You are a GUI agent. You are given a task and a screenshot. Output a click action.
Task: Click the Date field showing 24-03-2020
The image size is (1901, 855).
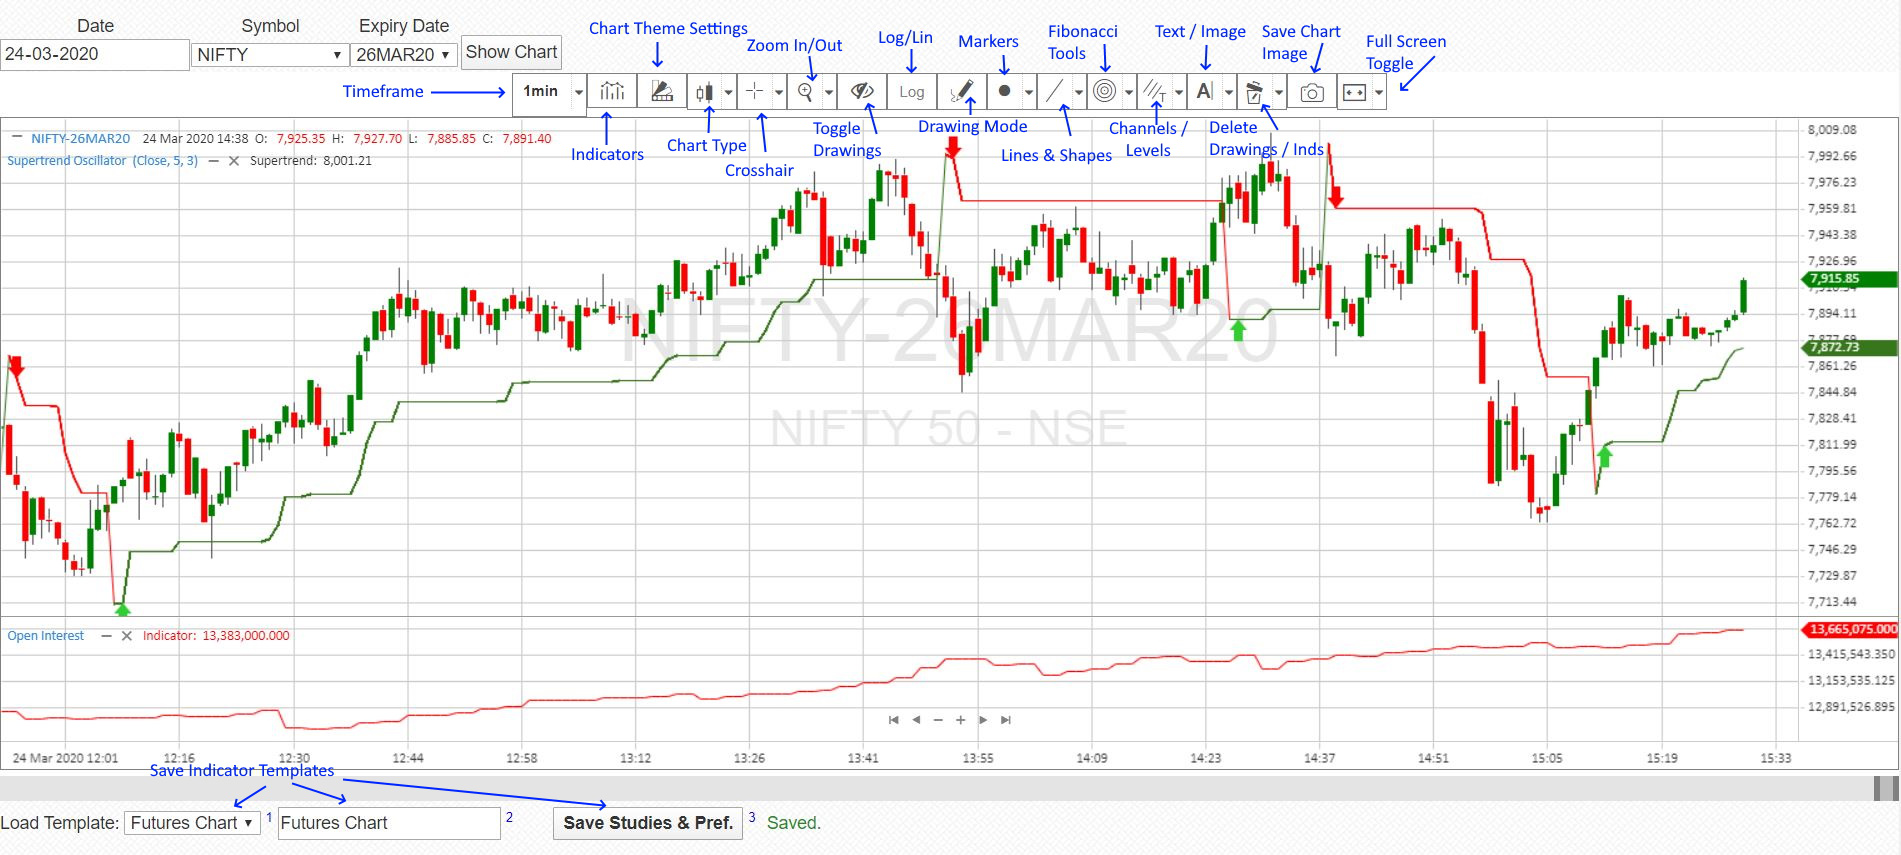pos(95,55)
